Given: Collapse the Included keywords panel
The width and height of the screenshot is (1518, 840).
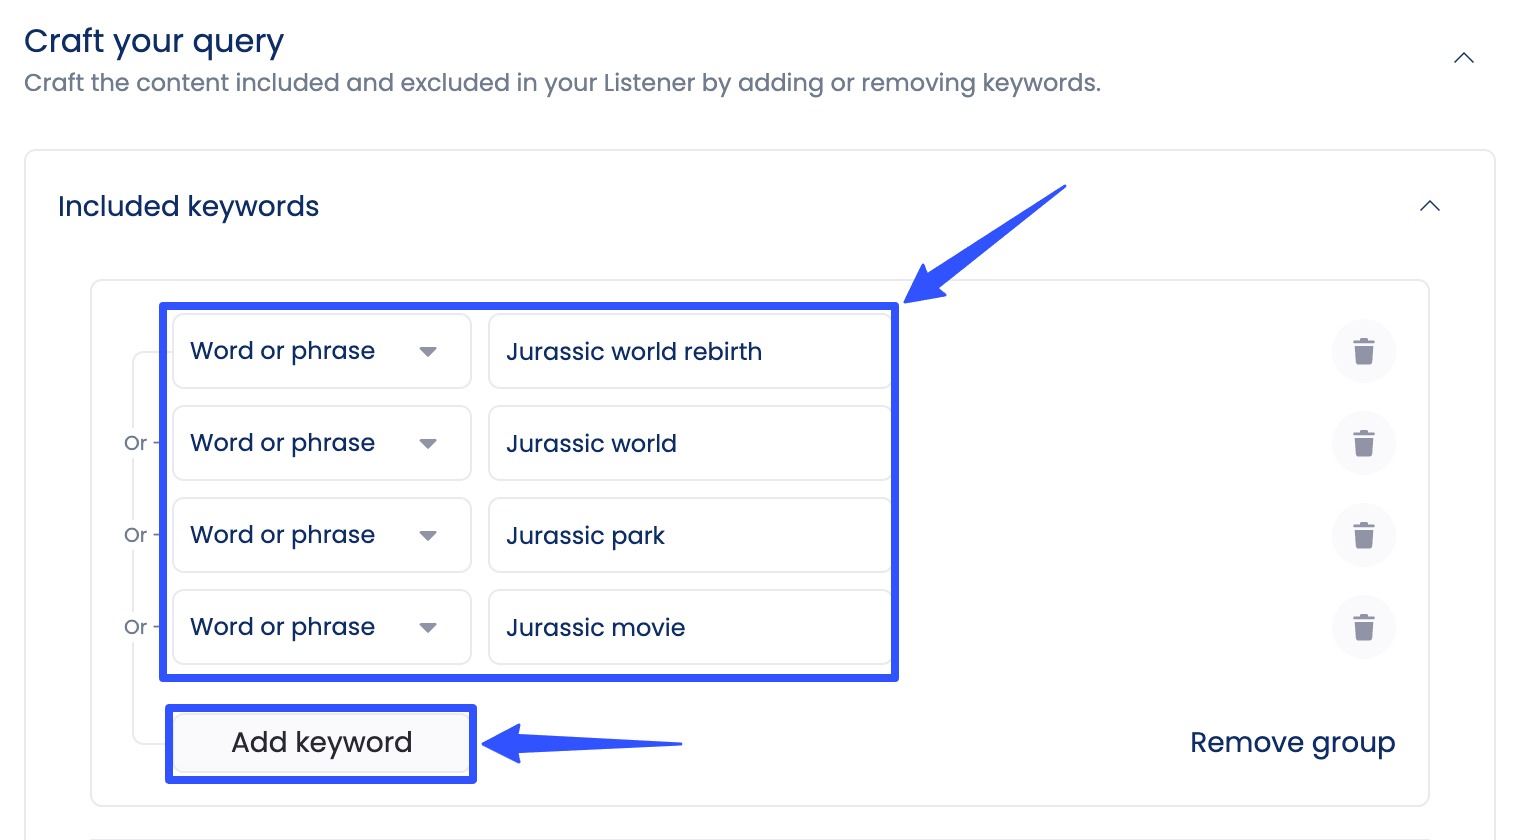Looking at the screenshot, I should pos(1430,206).
